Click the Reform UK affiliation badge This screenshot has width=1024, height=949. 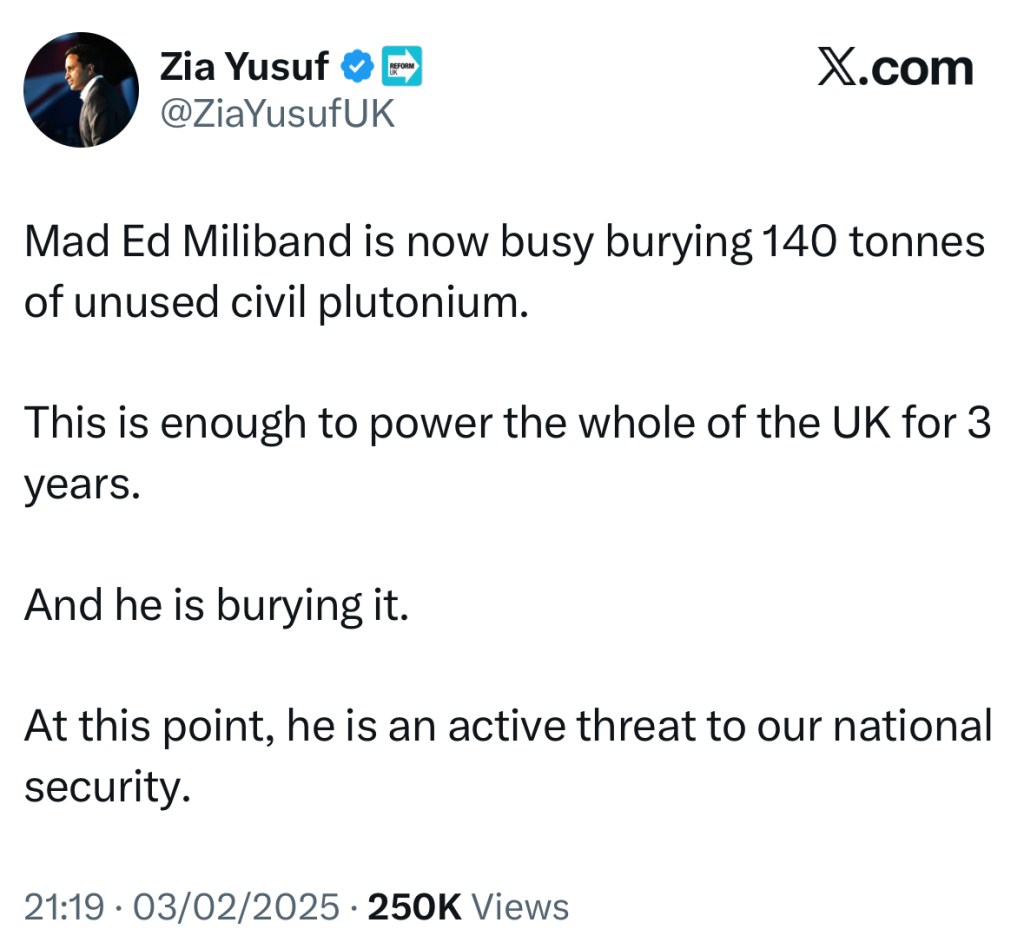tap(401, 66)
